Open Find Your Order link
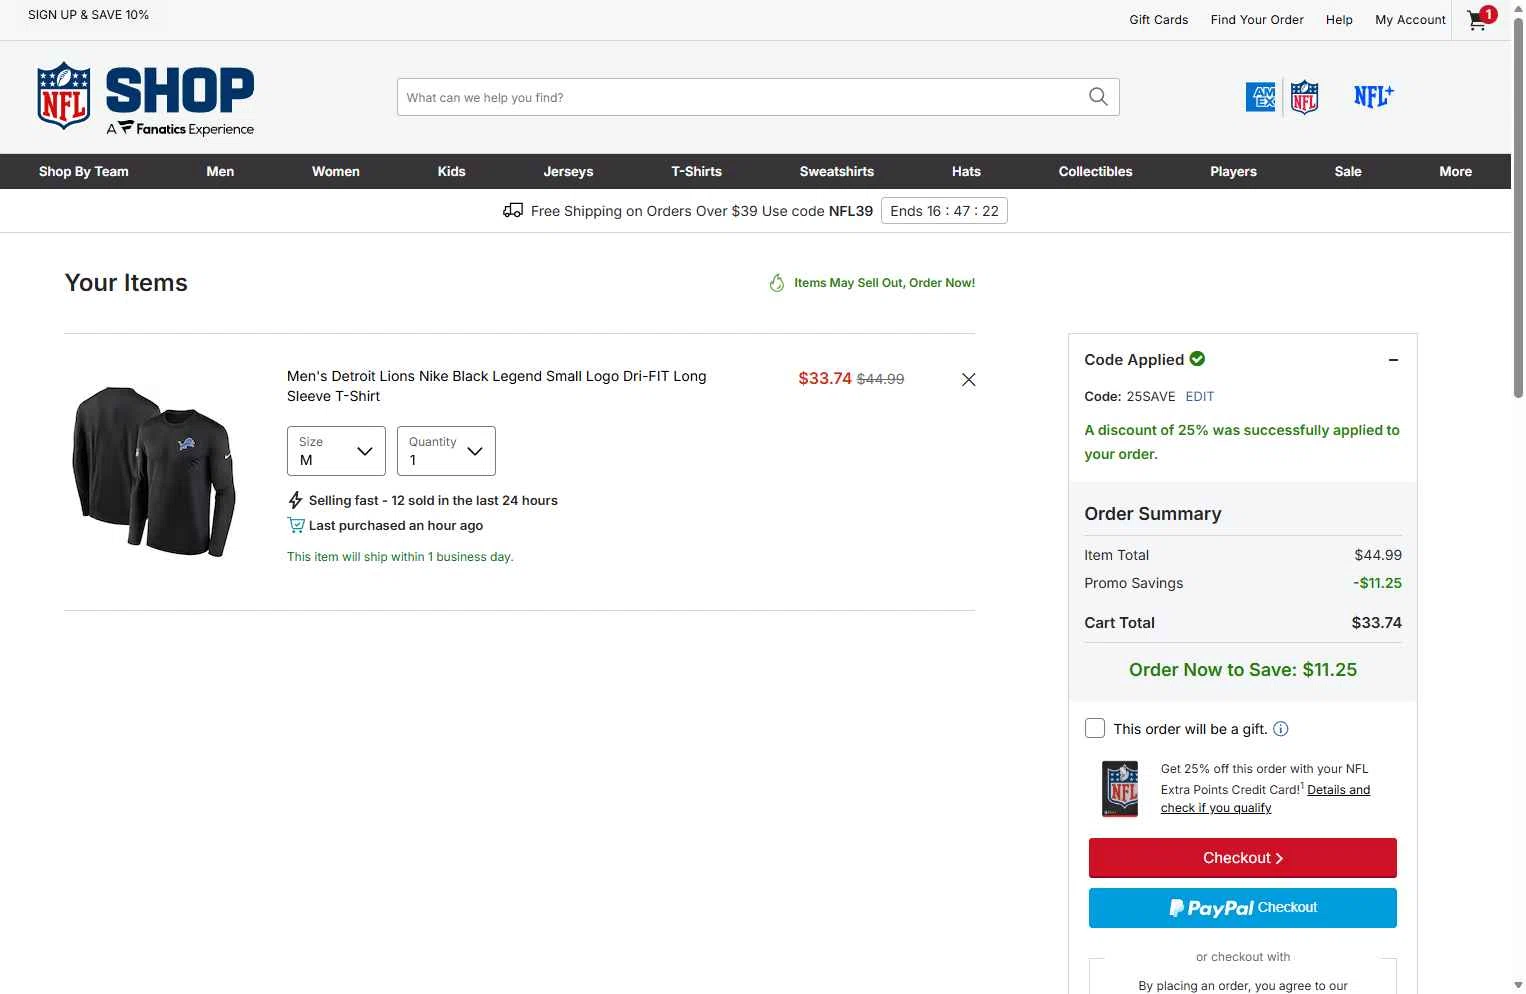The image size is (1526, 994). click(x=1257, y=19)
